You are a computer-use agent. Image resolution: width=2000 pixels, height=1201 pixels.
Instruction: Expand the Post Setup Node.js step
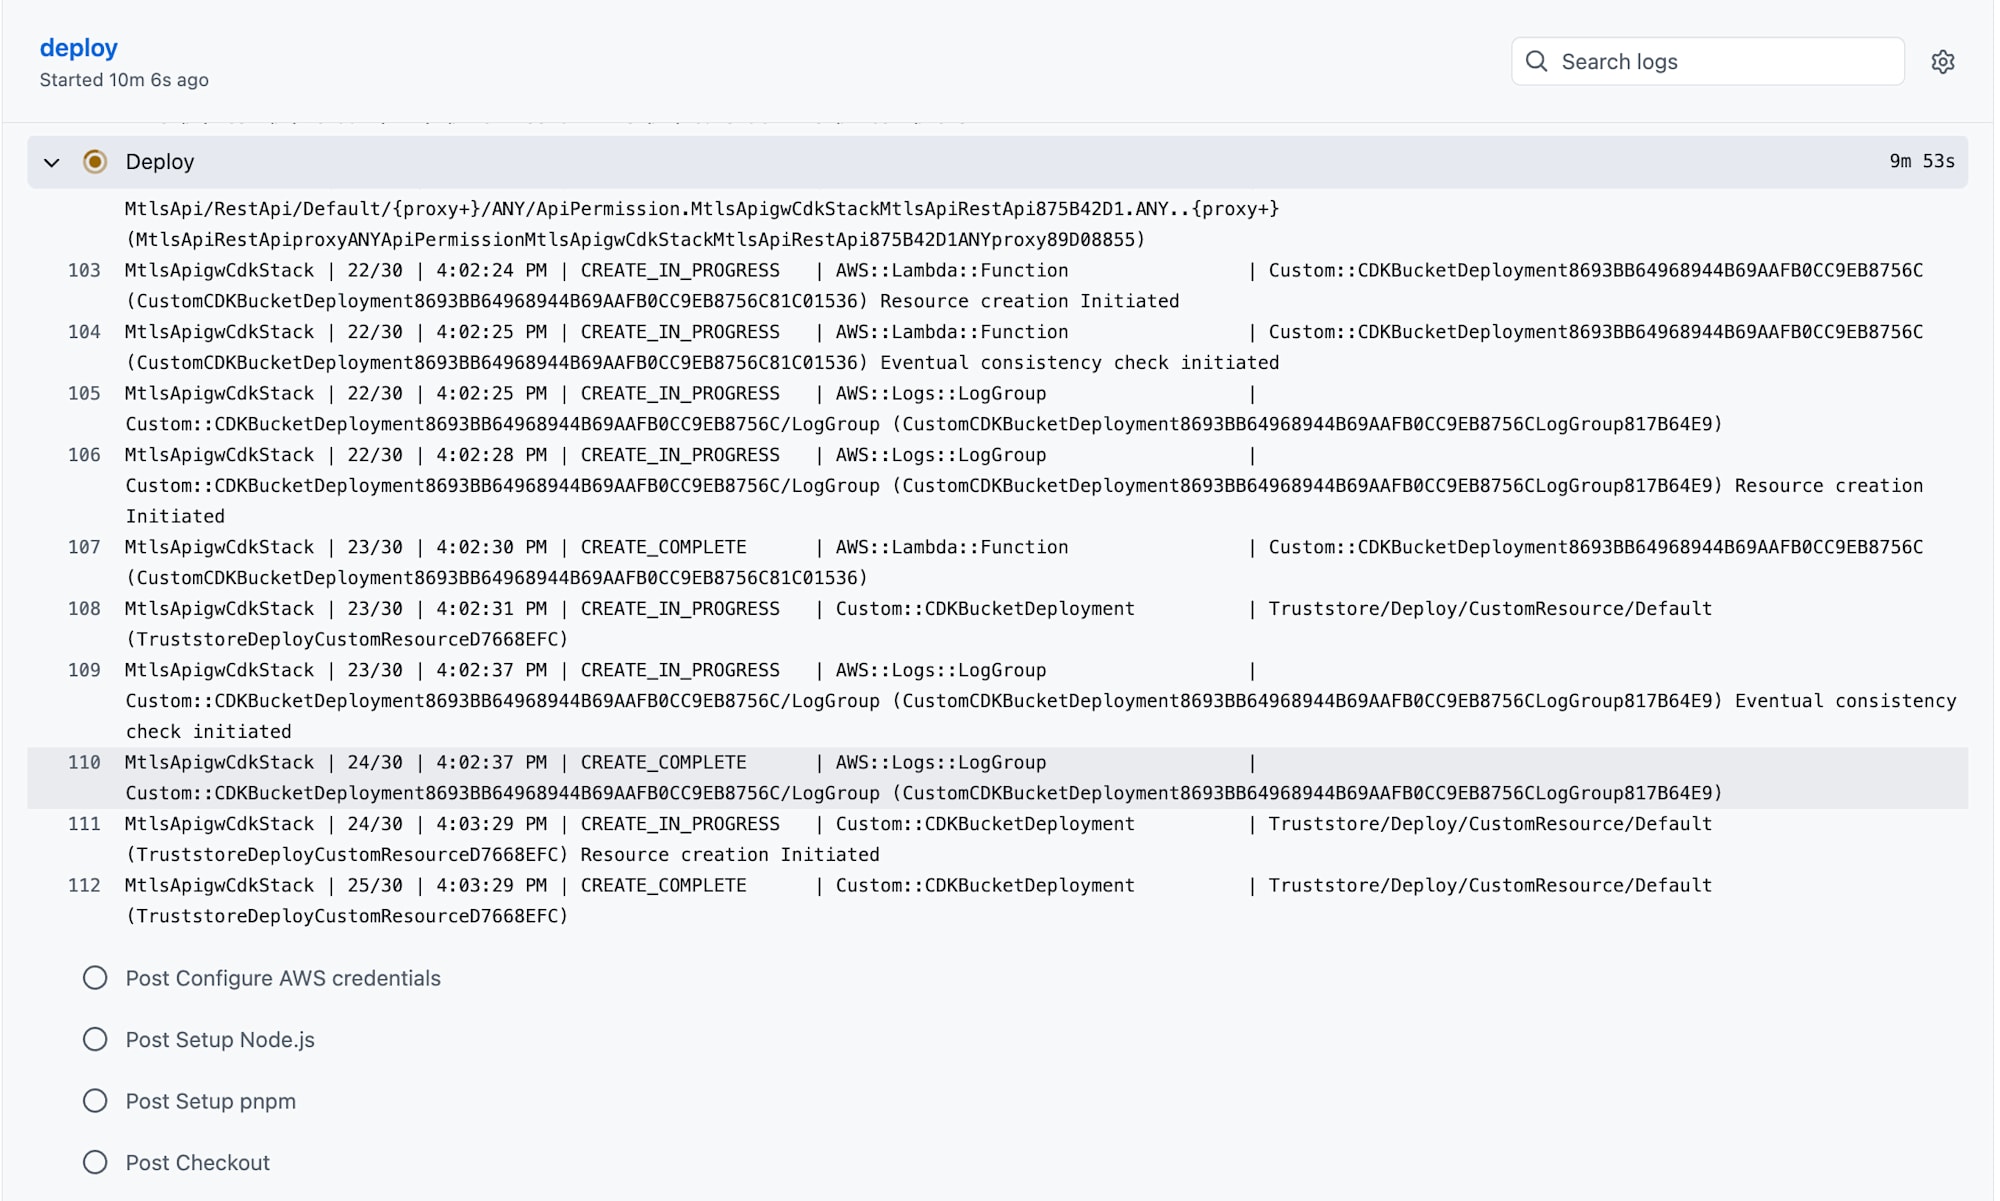pyautogui.click(x=220, y=1040)
